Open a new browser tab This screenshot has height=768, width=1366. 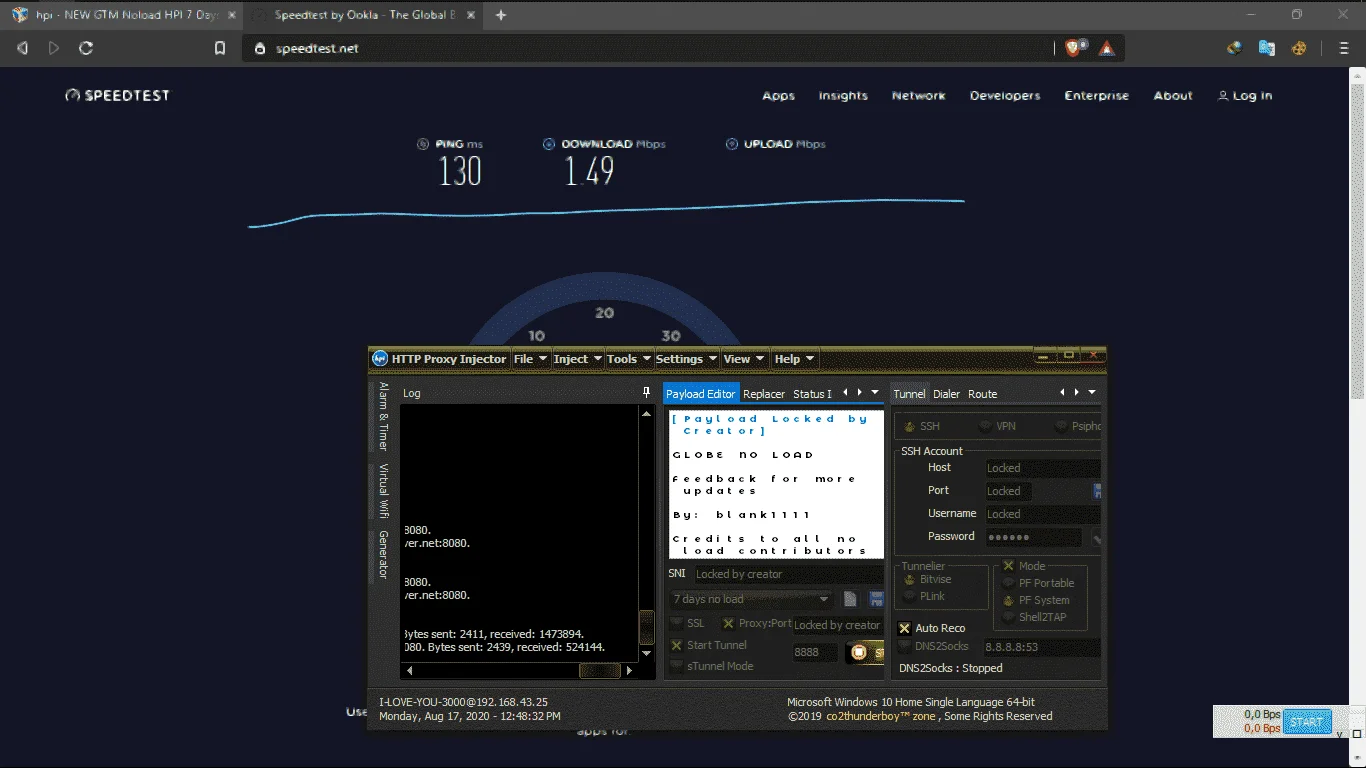(x=501, y=15)
